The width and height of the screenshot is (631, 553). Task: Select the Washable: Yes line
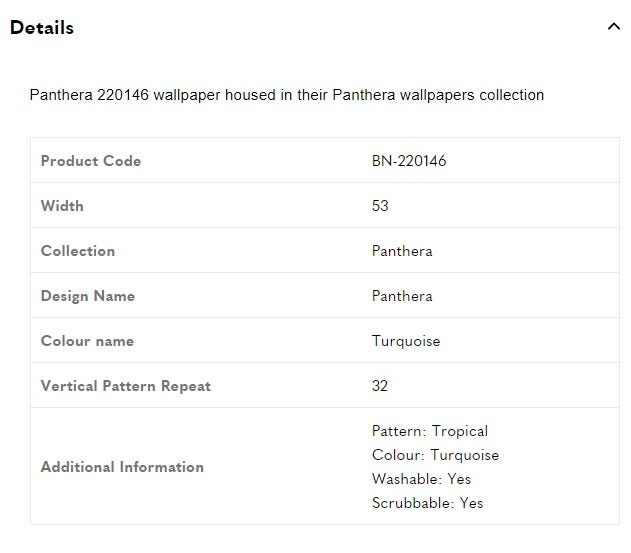click(x=421, y=479)
